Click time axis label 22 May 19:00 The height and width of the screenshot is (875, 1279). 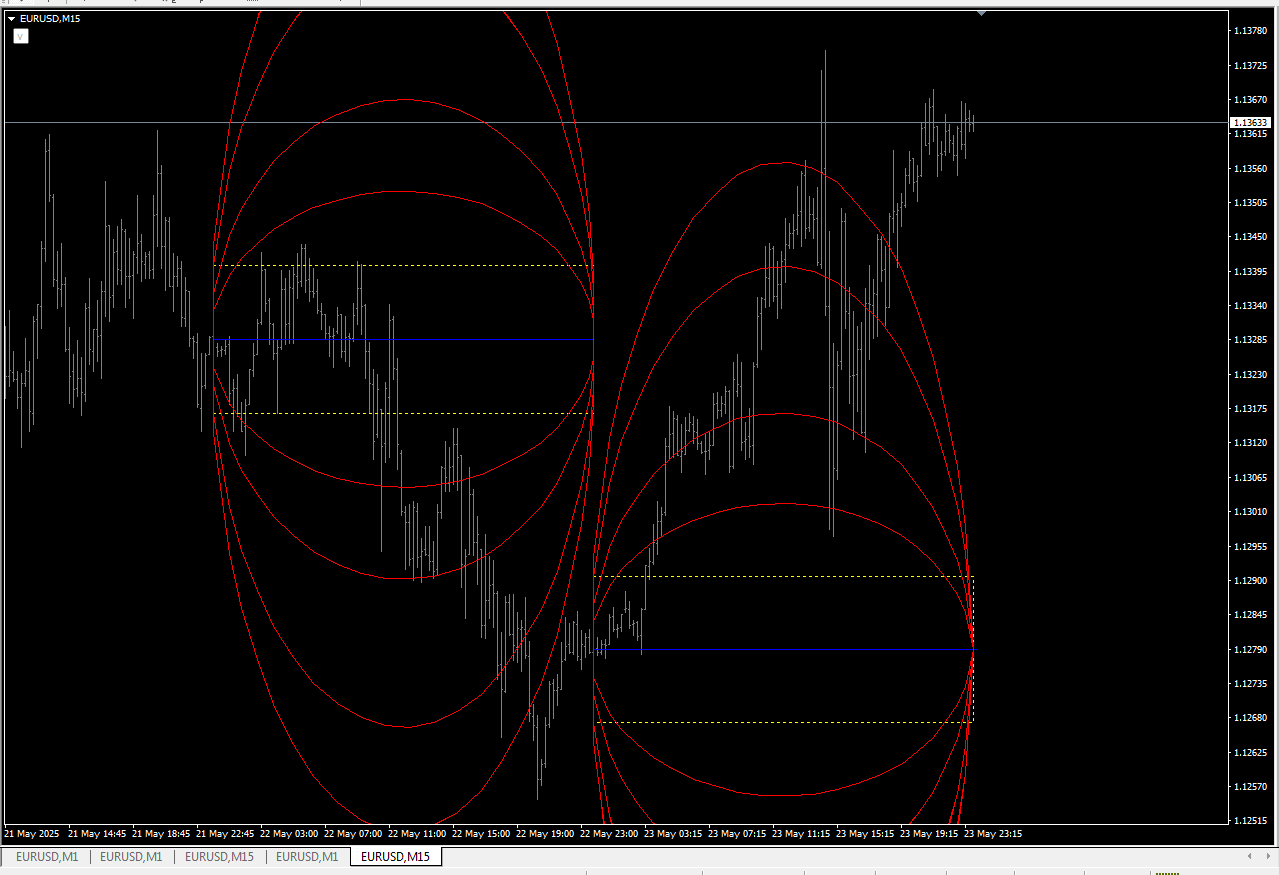(545, 833)
